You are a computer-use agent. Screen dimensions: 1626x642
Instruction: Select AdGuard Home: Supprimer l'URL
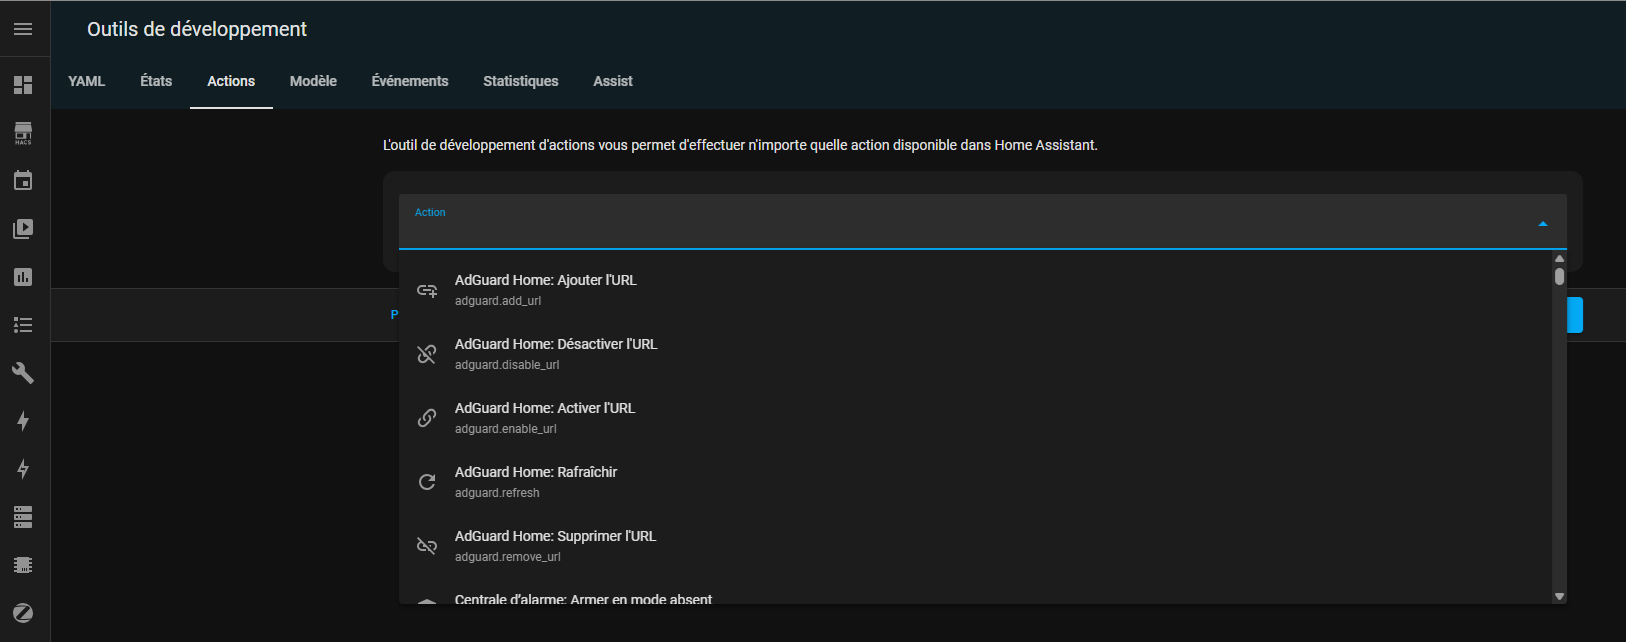(975, 546)
